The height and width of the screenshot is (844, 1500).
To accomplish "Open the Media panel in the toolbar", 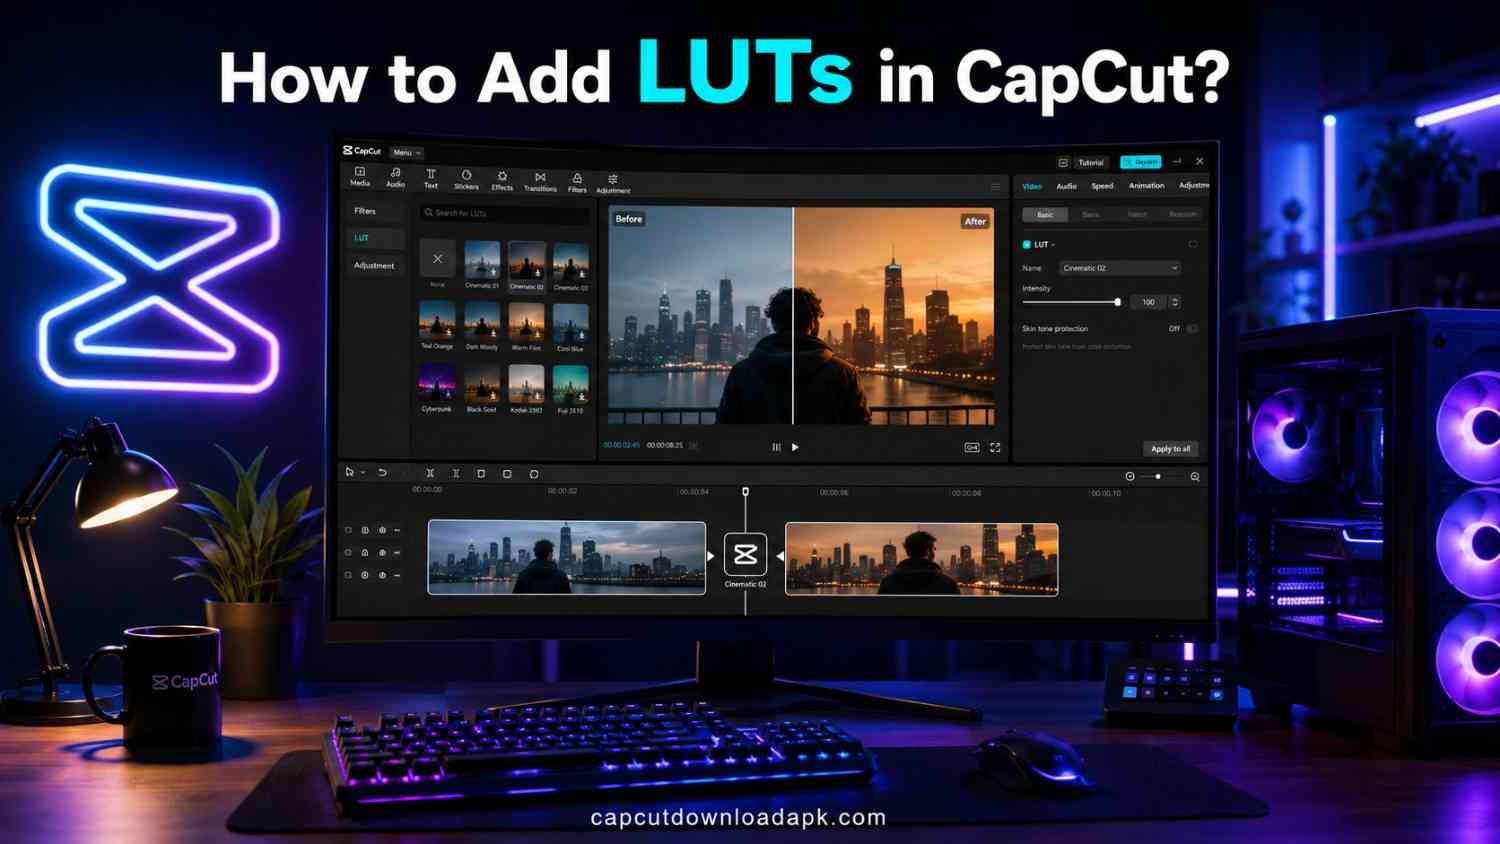I will tap(360, 177).
